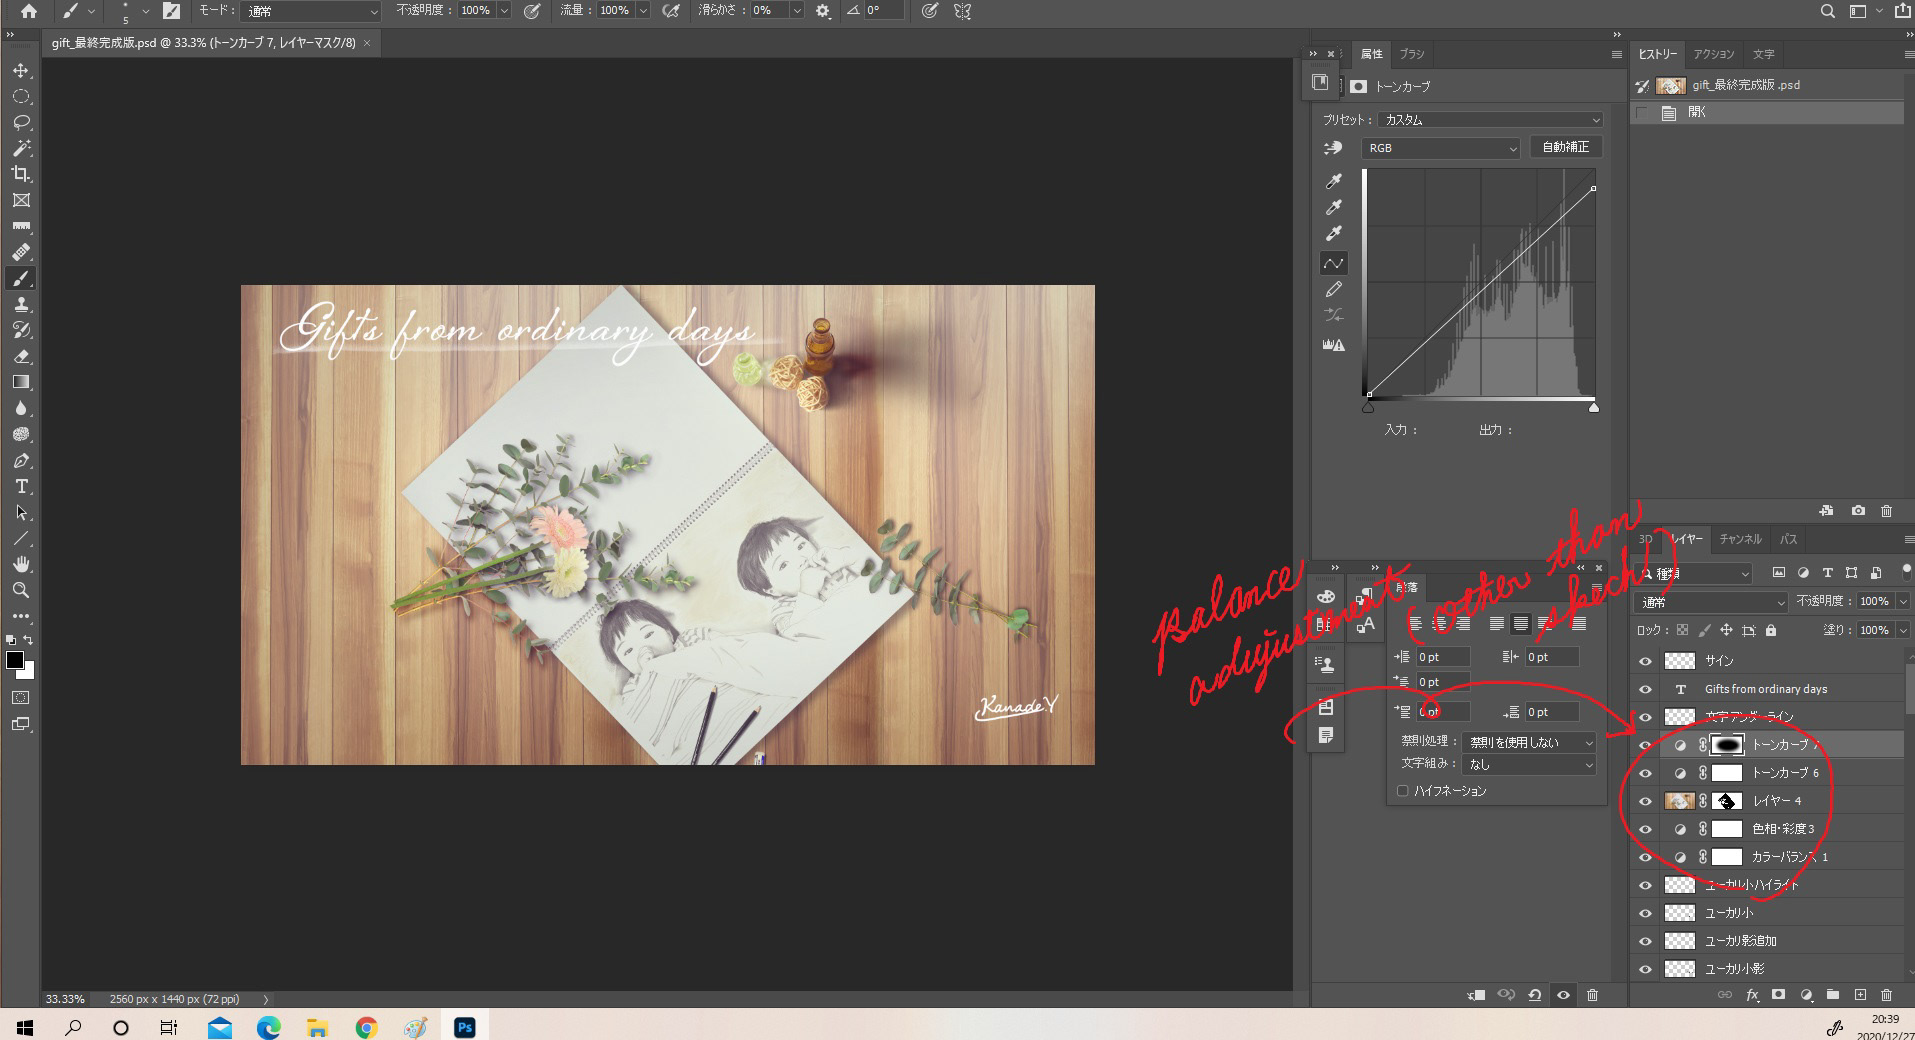The width and height of the screenshot is (1915, 1040).
Task: Select the edit points curve mode
Action: (1334, 263)
